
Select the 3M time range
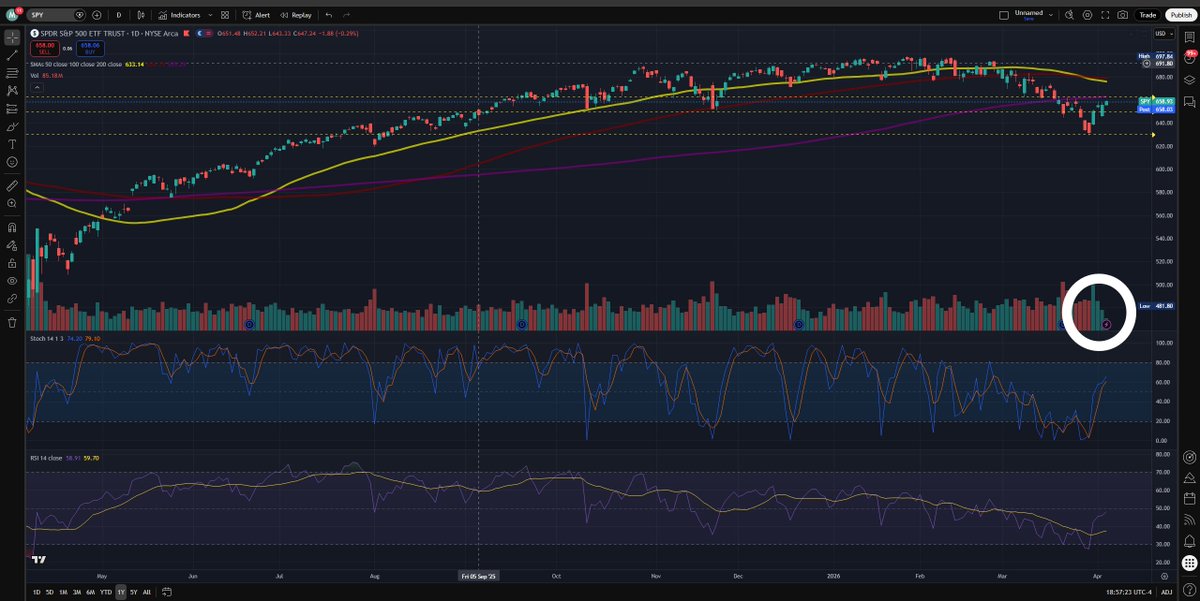click(77, 592)
